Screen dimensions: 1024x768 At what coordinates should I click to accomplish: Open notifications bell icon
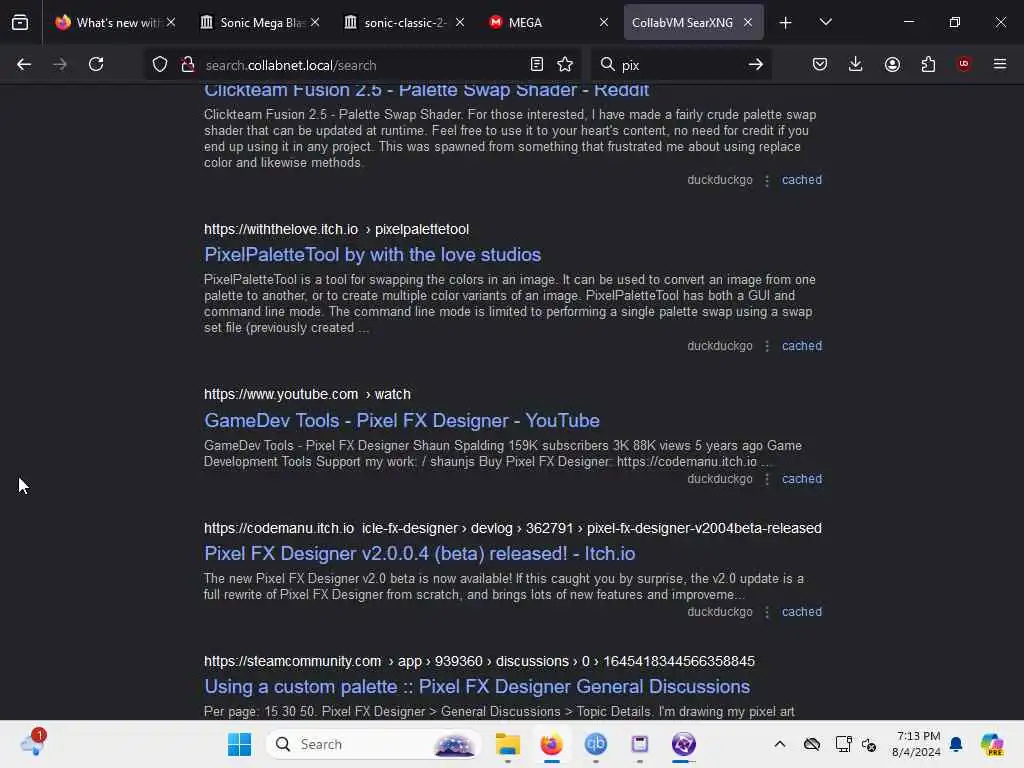pyautogui.click(x=956, y=744)
